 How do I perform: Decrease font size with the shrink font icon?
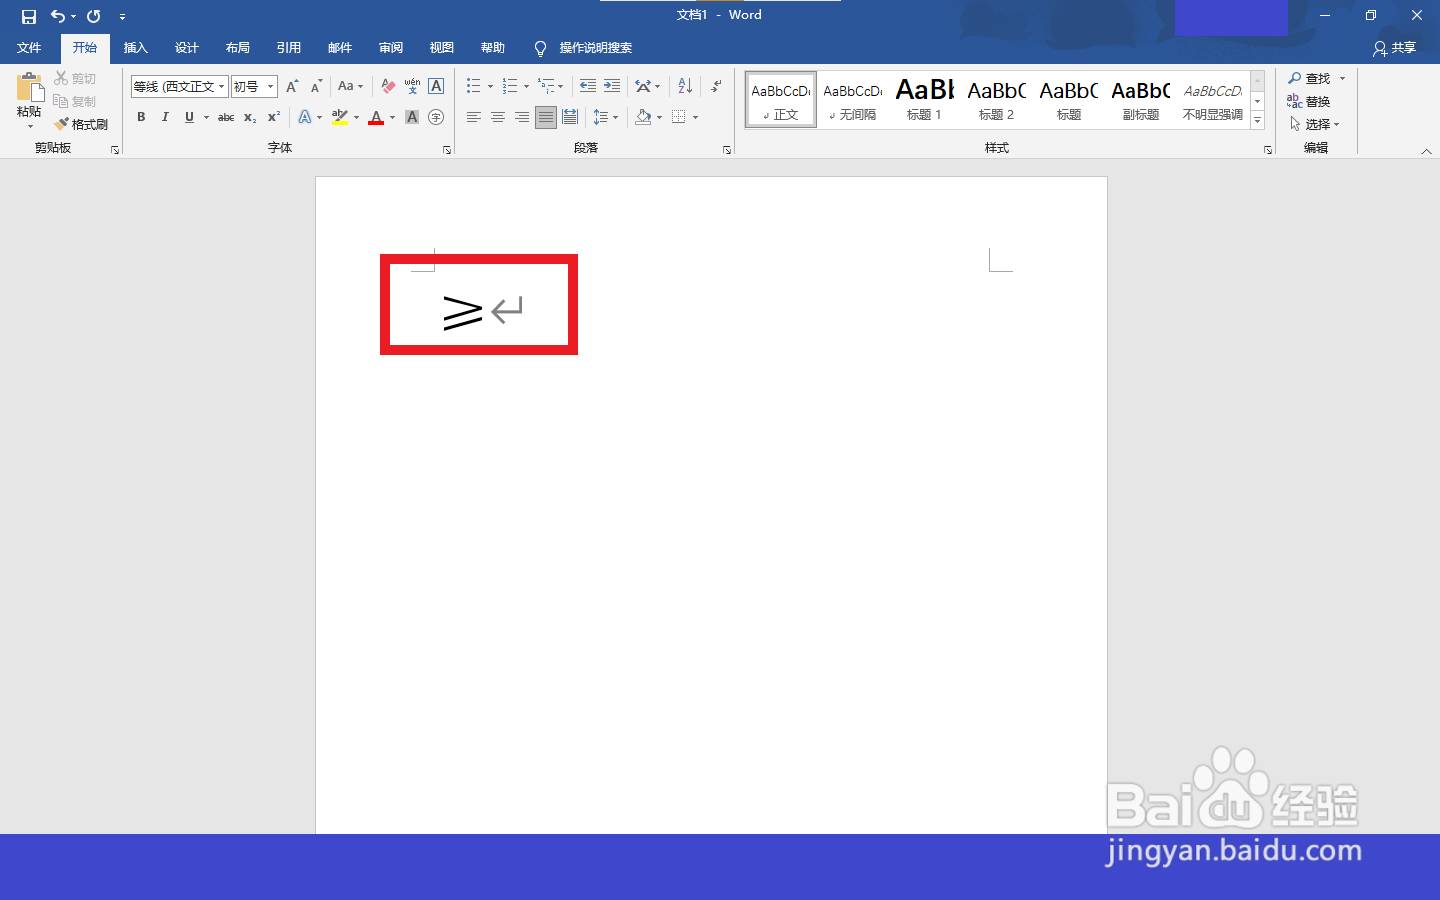click(316, 87)
